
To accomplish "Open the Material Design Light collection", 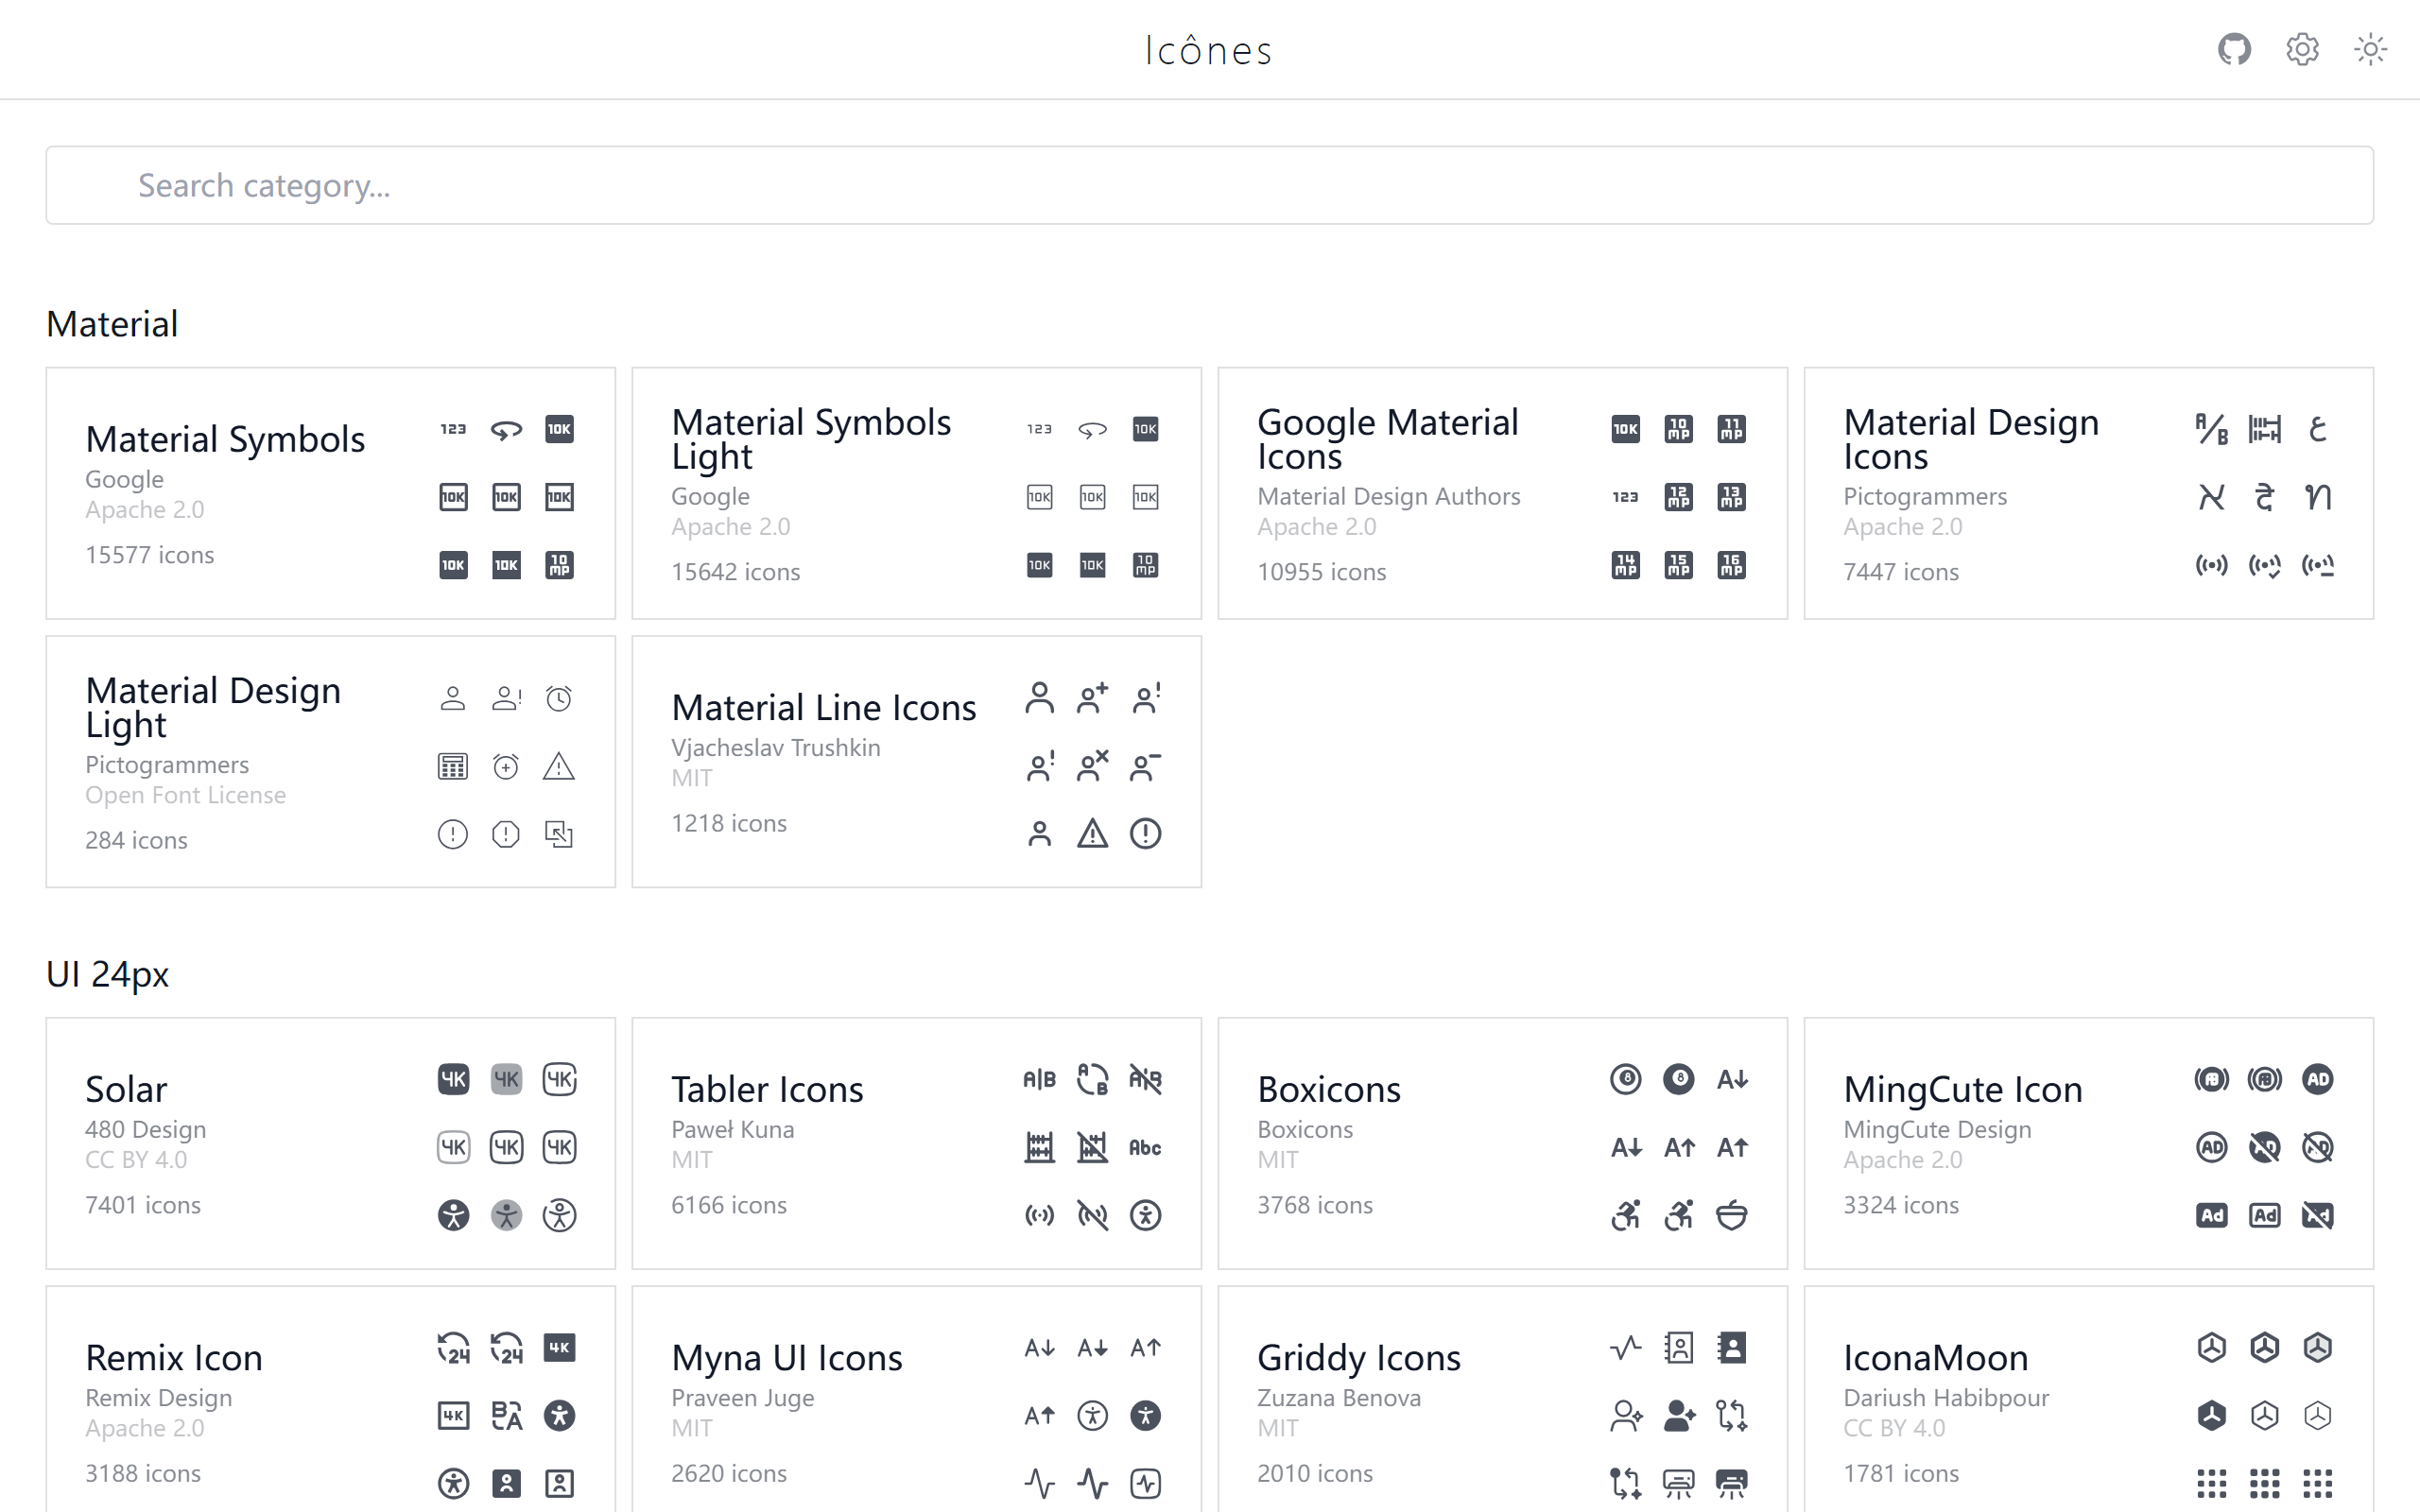I will coord(330,761).
